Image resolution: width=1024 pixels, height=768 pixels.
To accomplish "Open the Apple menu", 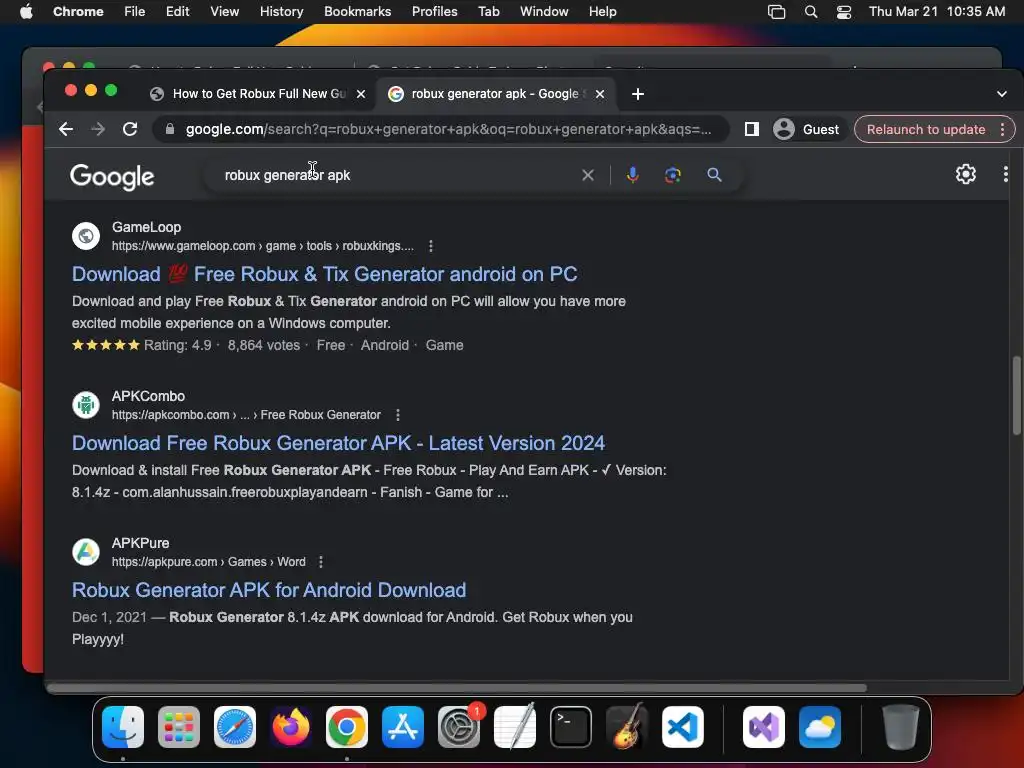I will pyautogui.click(x=26, y=11).
